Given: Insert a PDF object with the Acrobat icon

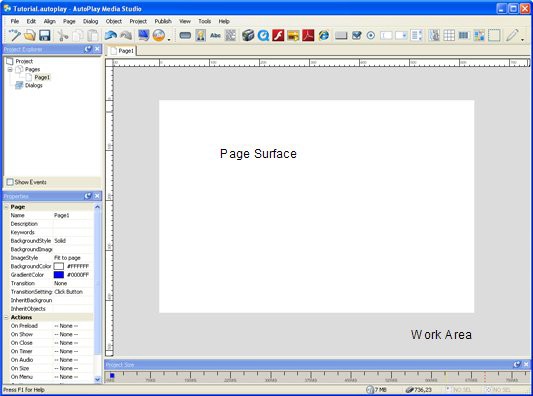Looking at the screenshot, I should (x=308, y=35).
